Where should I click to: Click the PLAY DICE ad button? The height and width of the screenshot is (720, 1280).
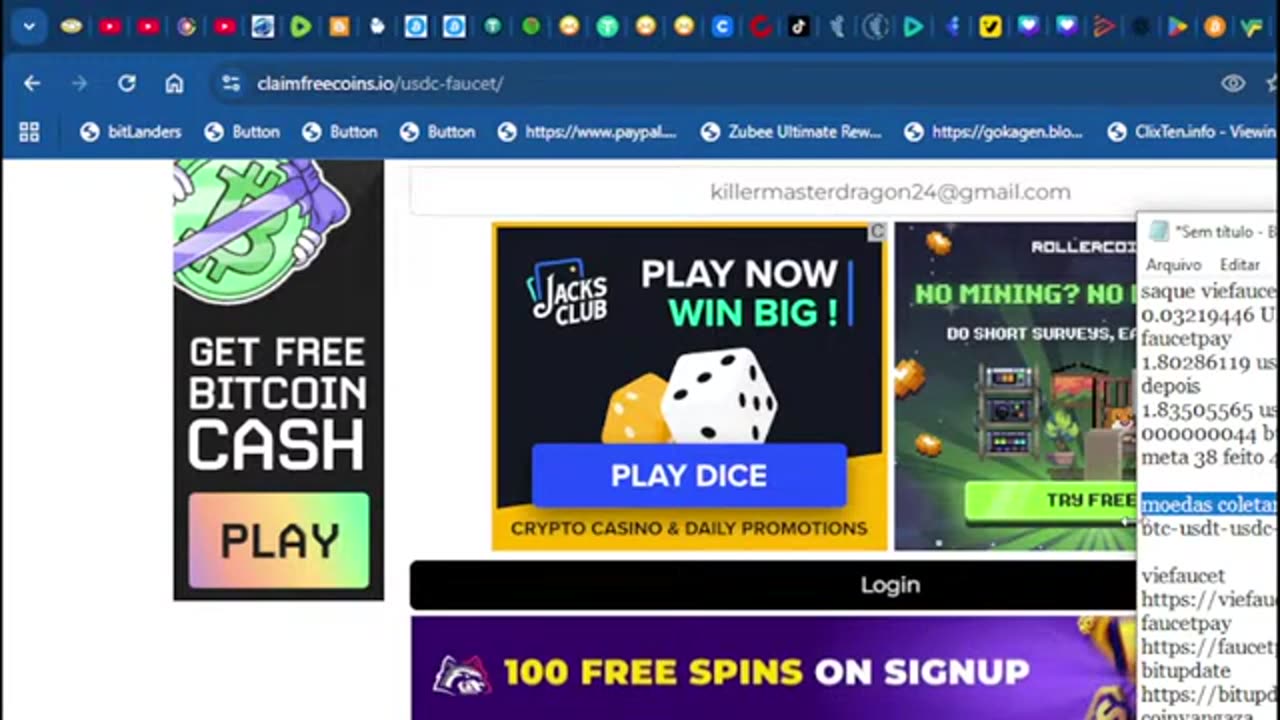pyautogui.click(x=689, y=476)
